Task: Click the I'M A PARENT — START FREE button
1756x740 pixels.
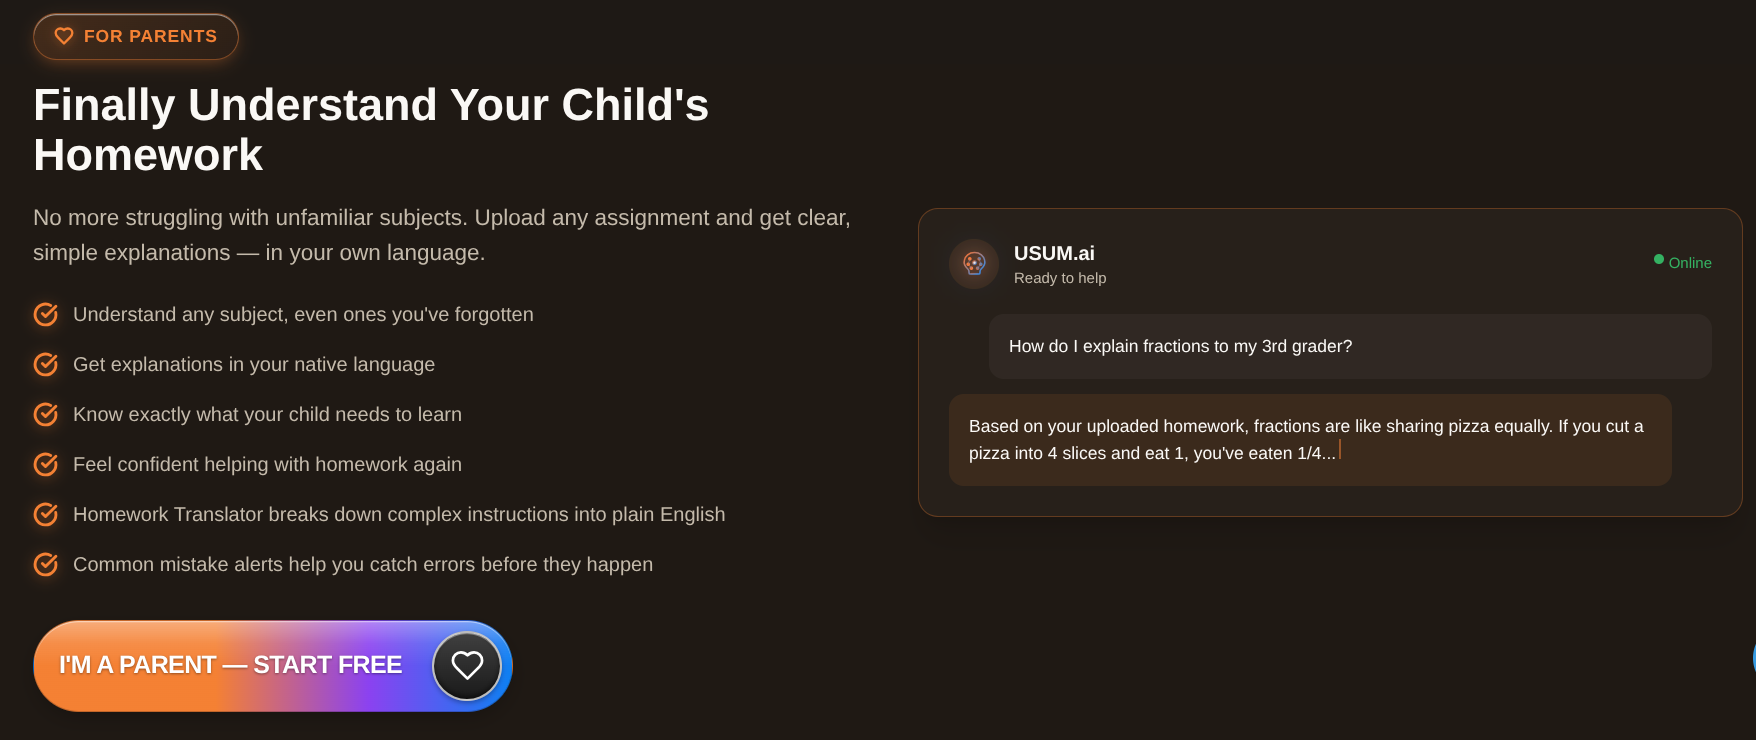Action: [x=273, y=666]
